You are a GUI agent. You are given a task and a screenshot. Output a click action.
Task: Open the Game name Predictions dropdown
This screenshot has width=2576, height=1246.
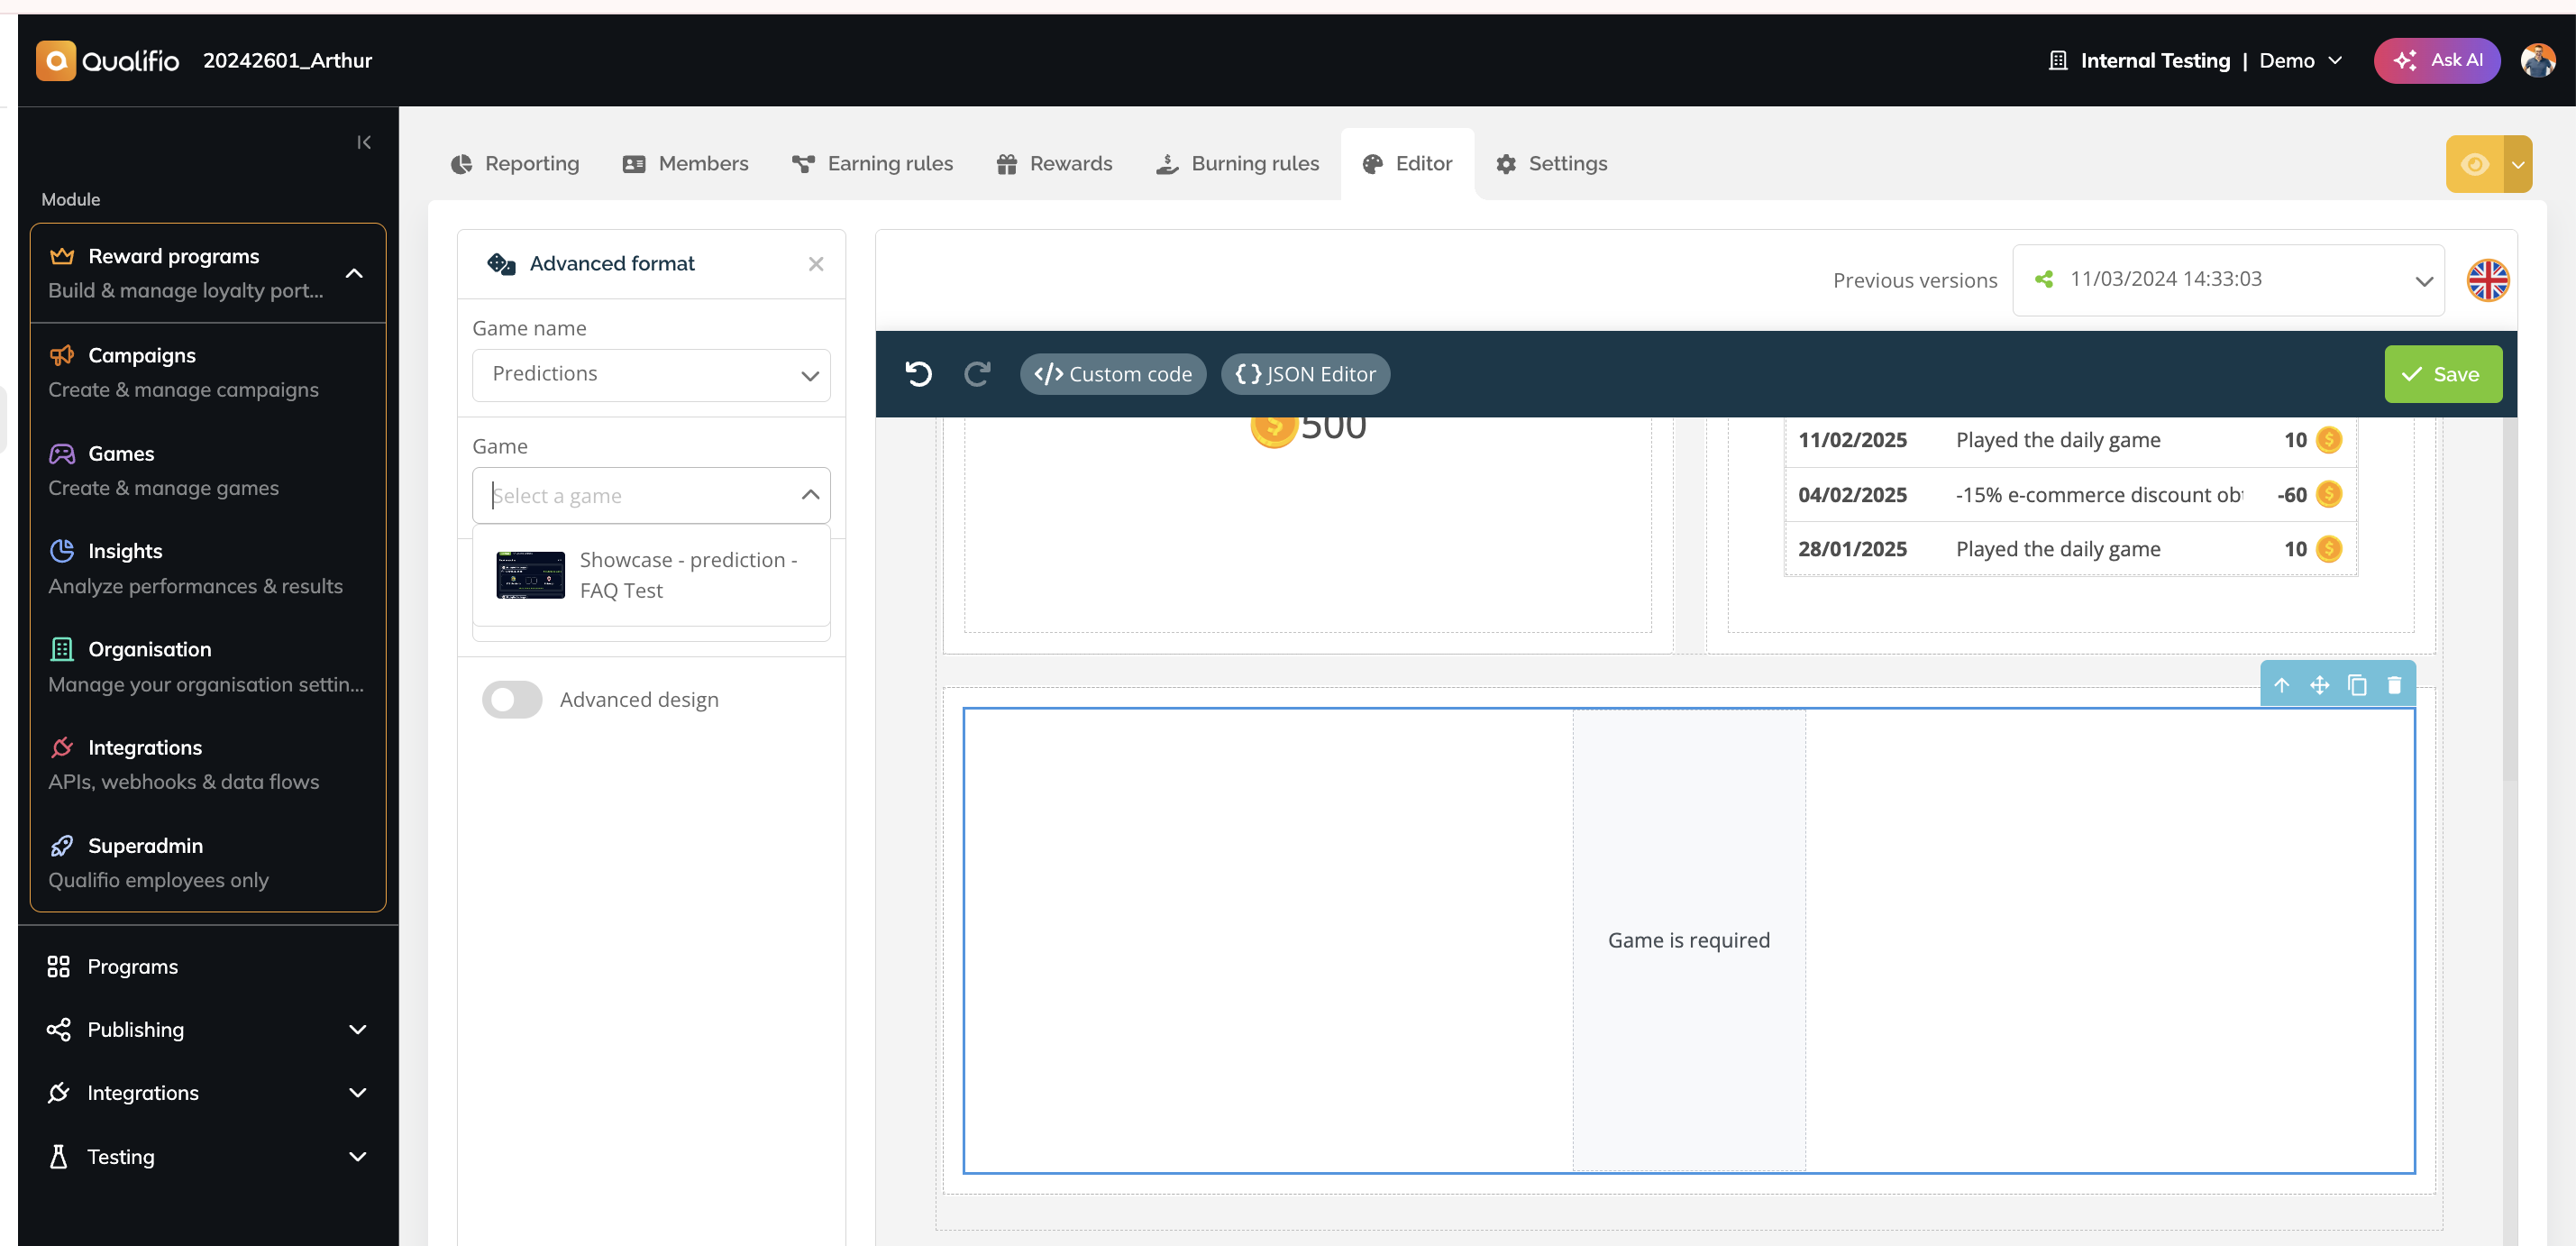point(651,374)
